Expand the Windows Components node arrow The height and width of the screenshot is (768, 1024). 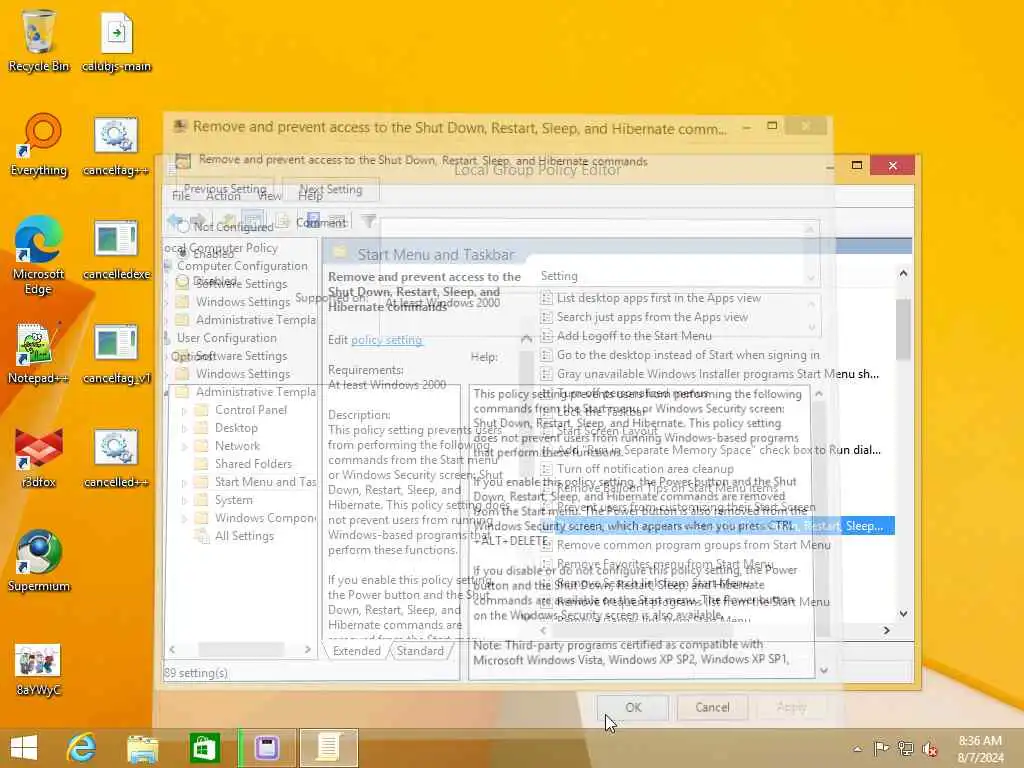pos(184,519)
